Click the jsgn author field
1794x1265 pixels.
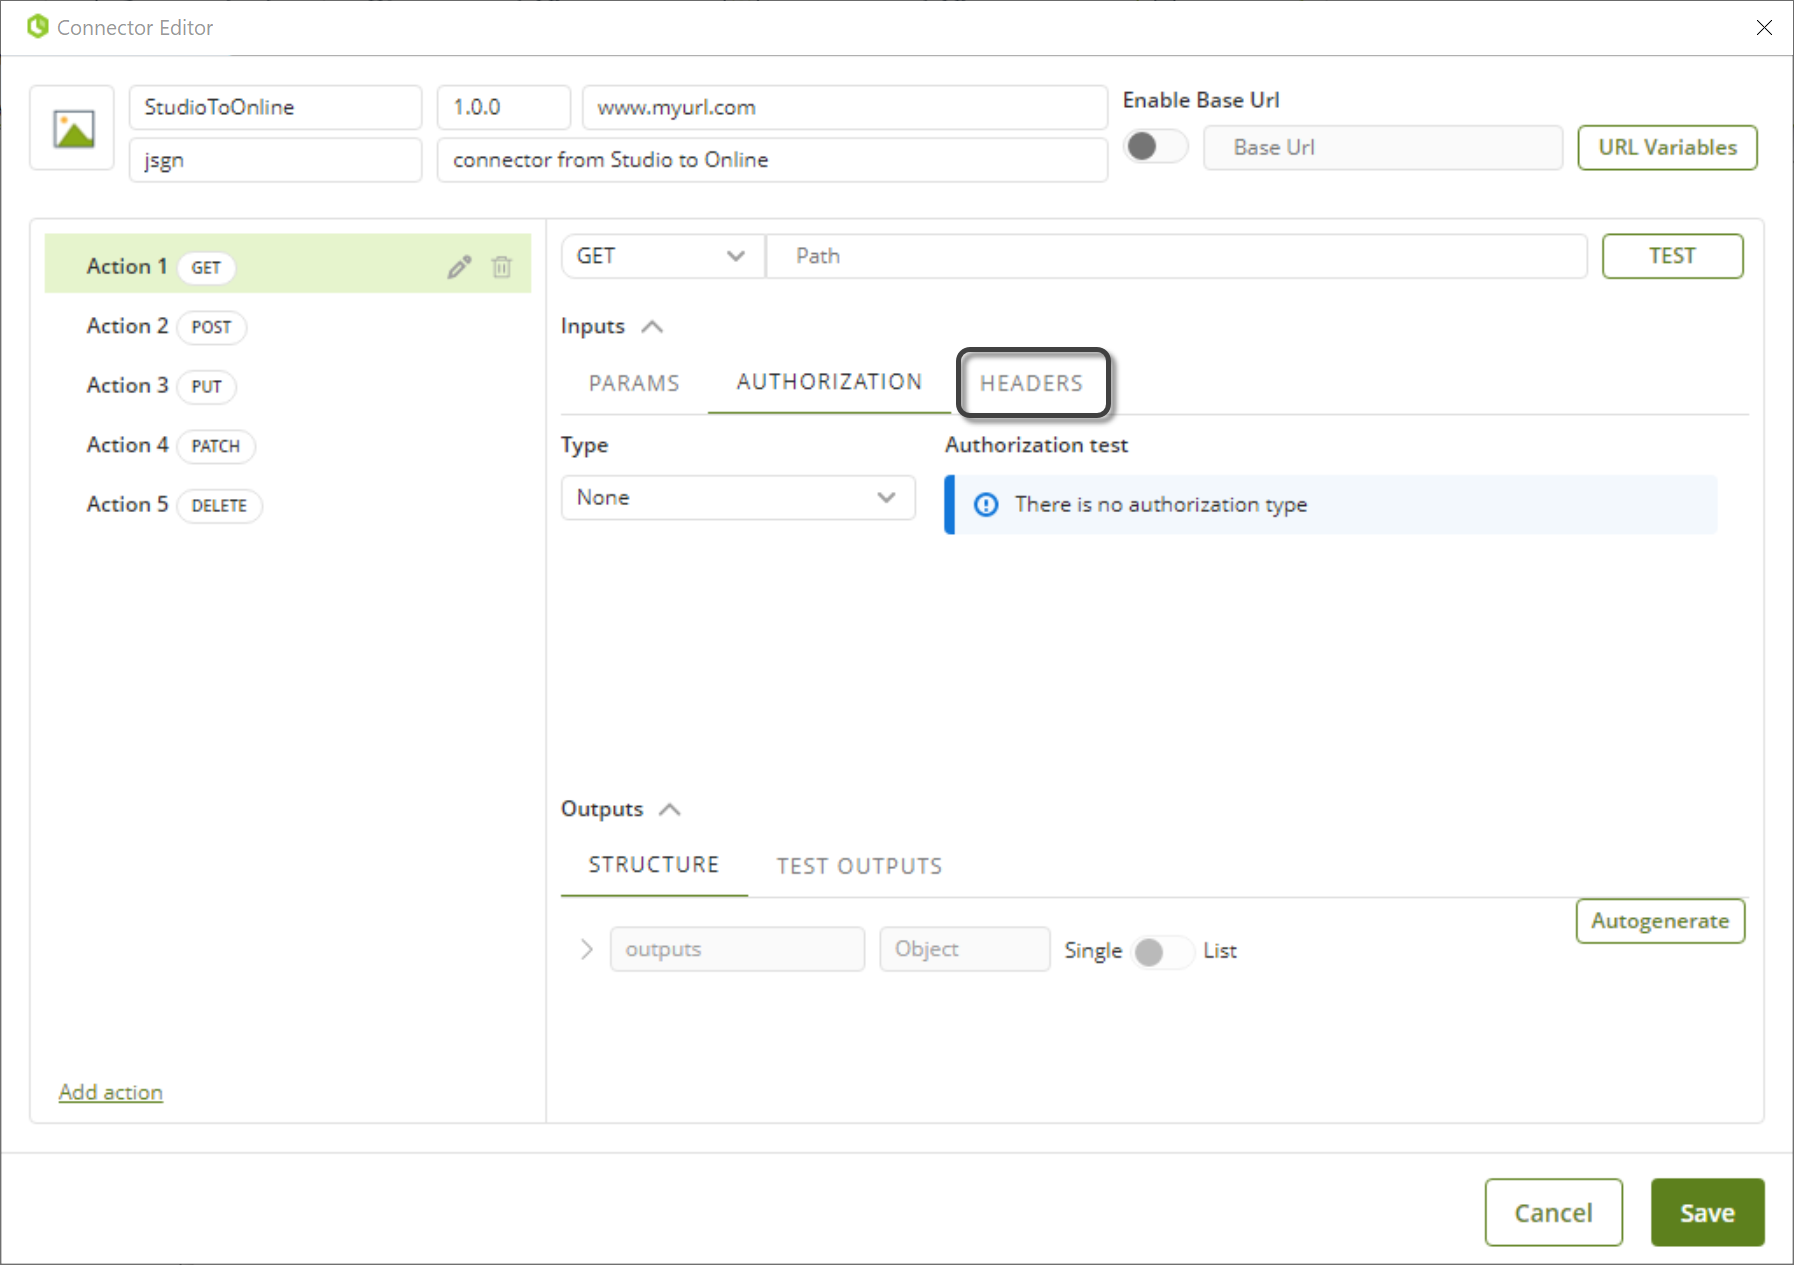(x=275, y=160)
